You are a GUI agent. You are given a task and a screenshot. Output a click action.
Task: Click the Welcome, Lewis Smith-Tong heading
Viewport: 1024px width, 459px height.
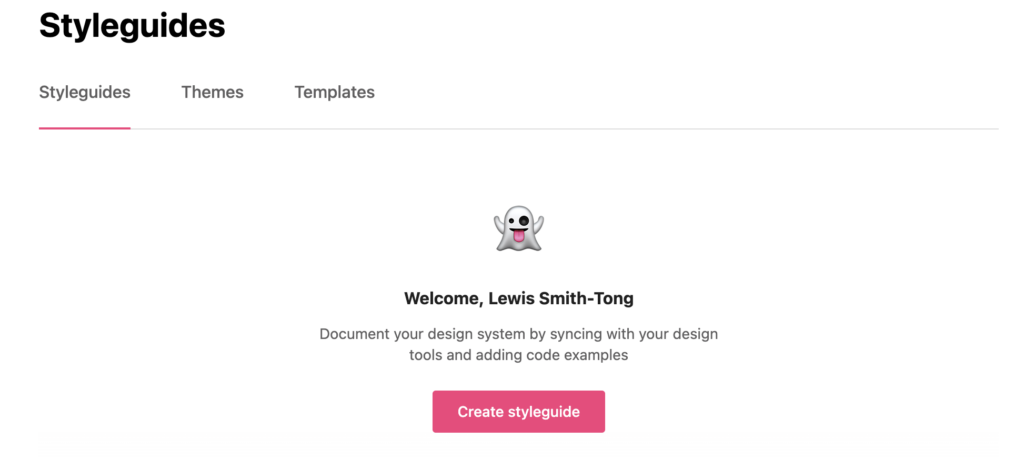pyautogui.click(x=519, y=299)
